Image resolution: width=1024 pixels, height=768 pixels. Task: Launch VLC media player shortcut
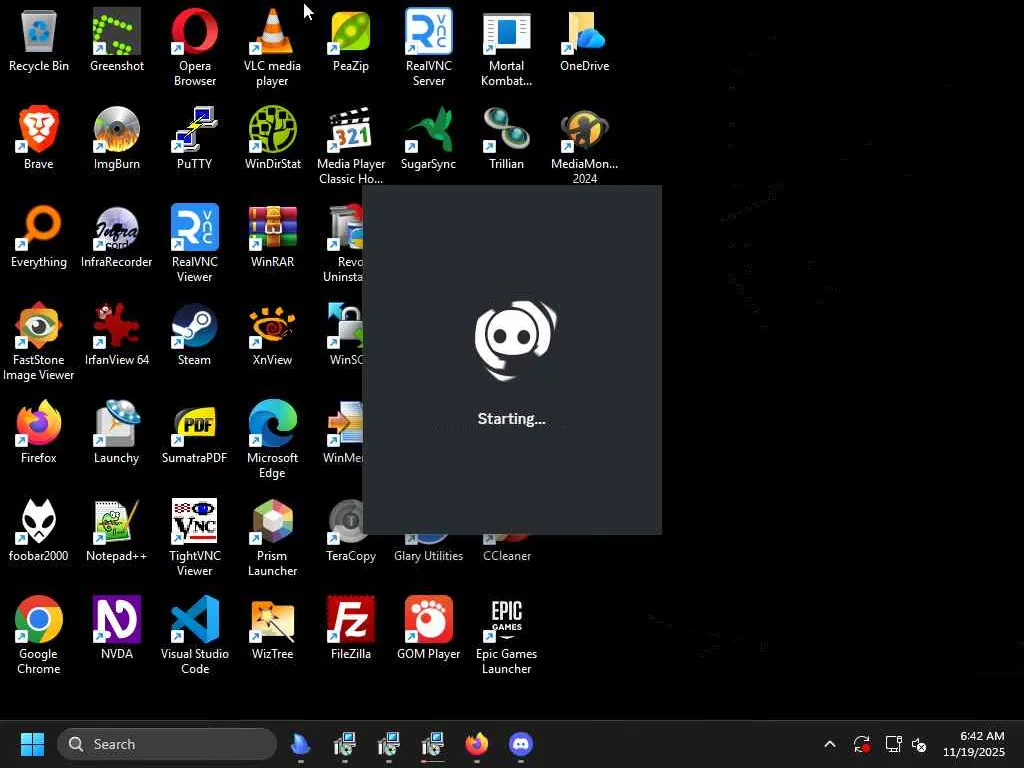point(272,47)
